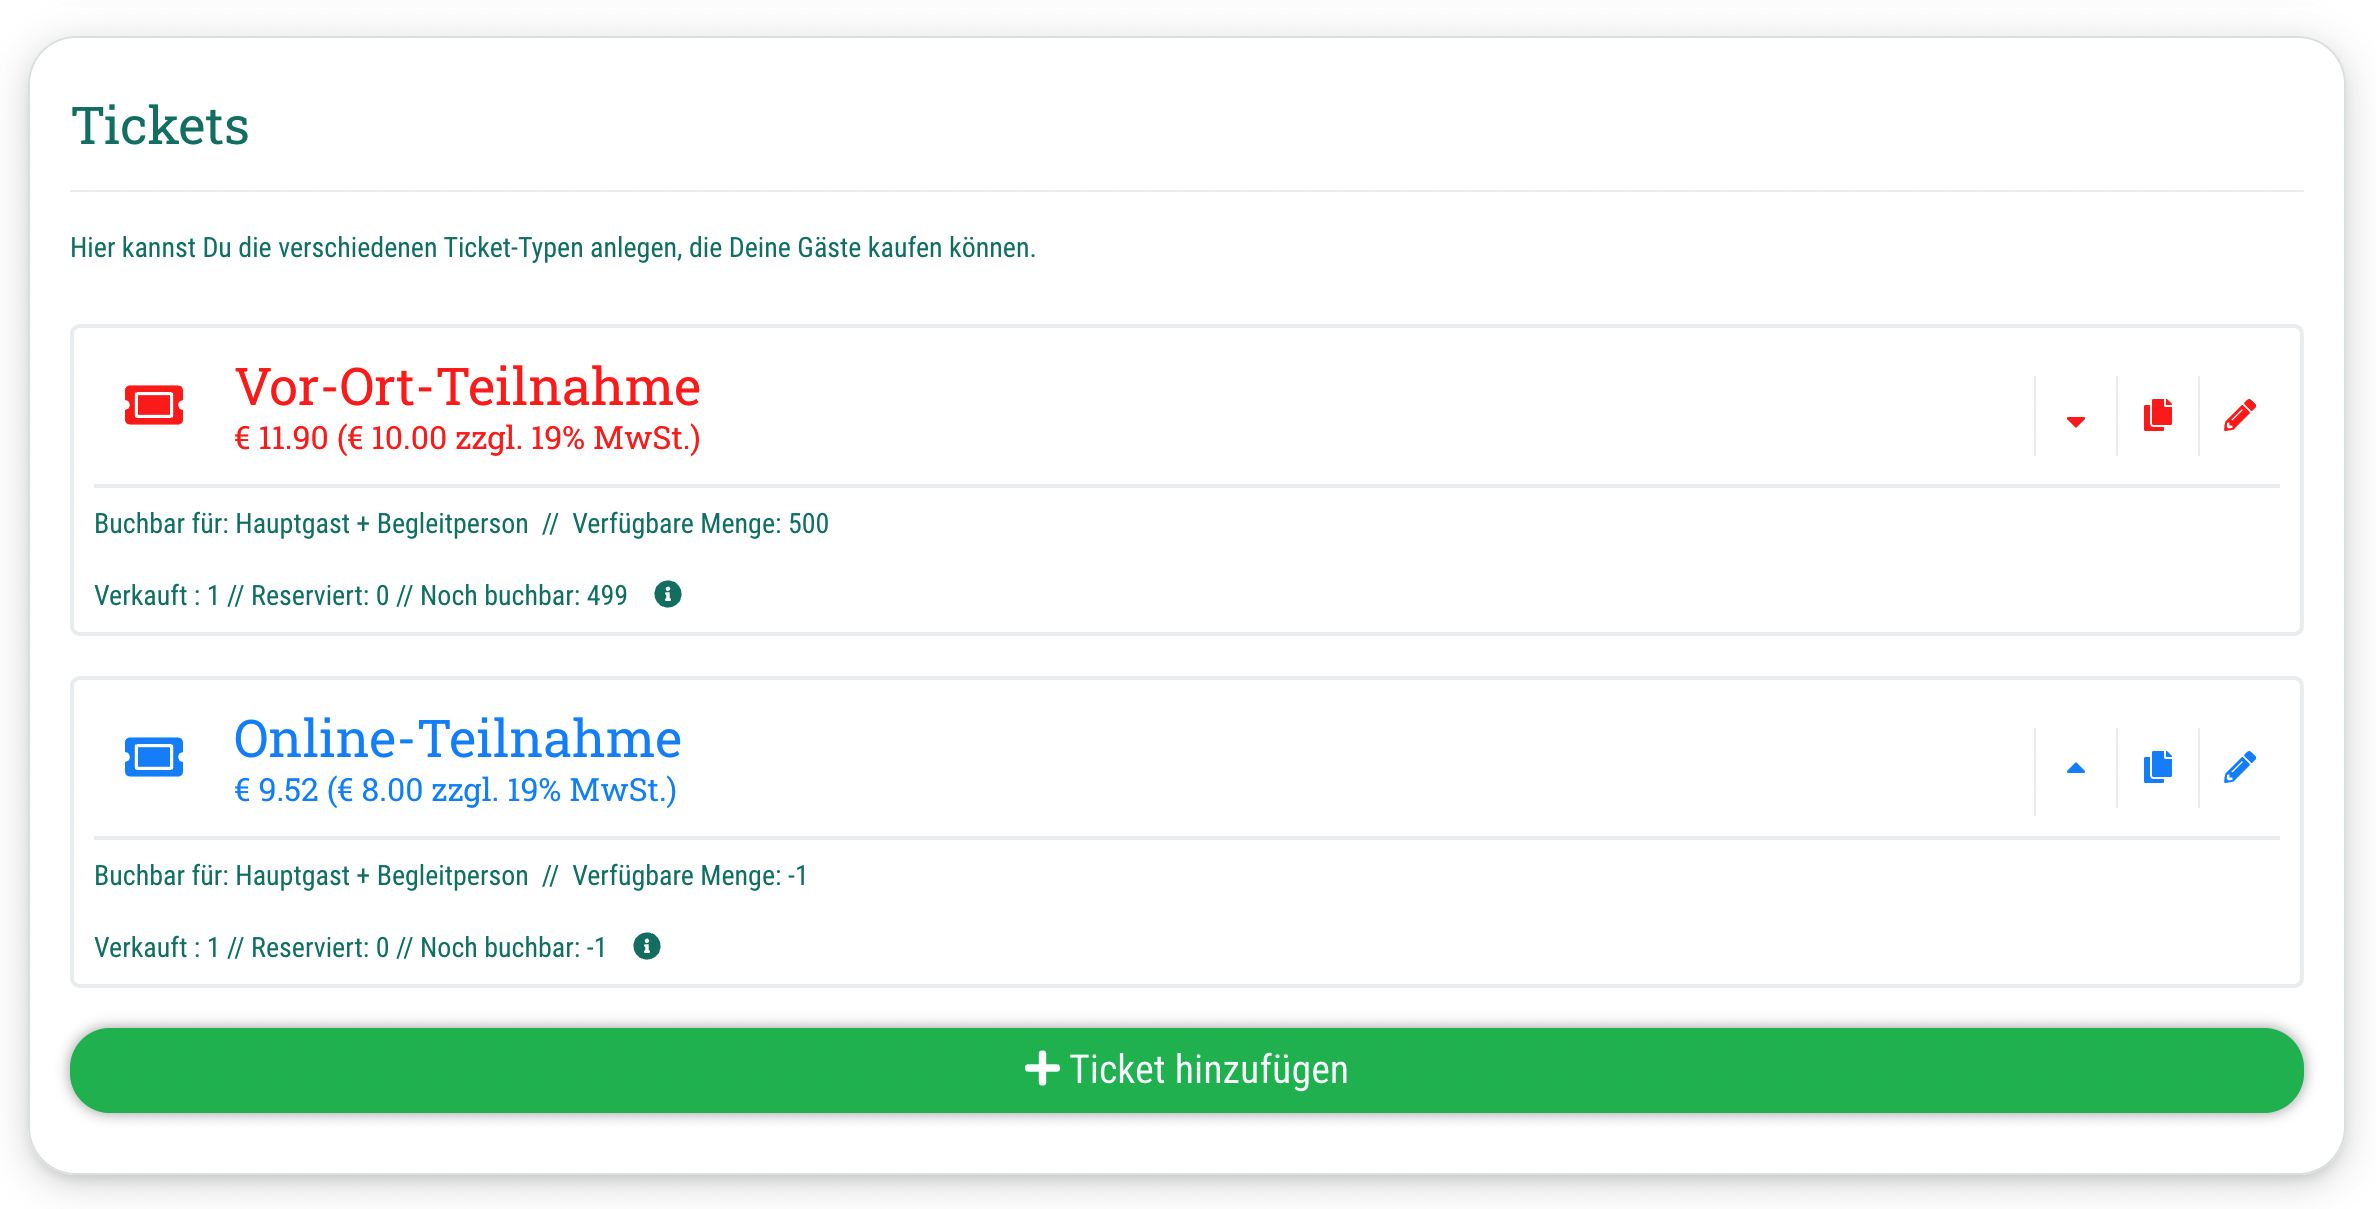This screenshot has height=1209, width=2376.
Task: Click the Online ticket's Verkauft : 1 text
Action: pos(156,947)
